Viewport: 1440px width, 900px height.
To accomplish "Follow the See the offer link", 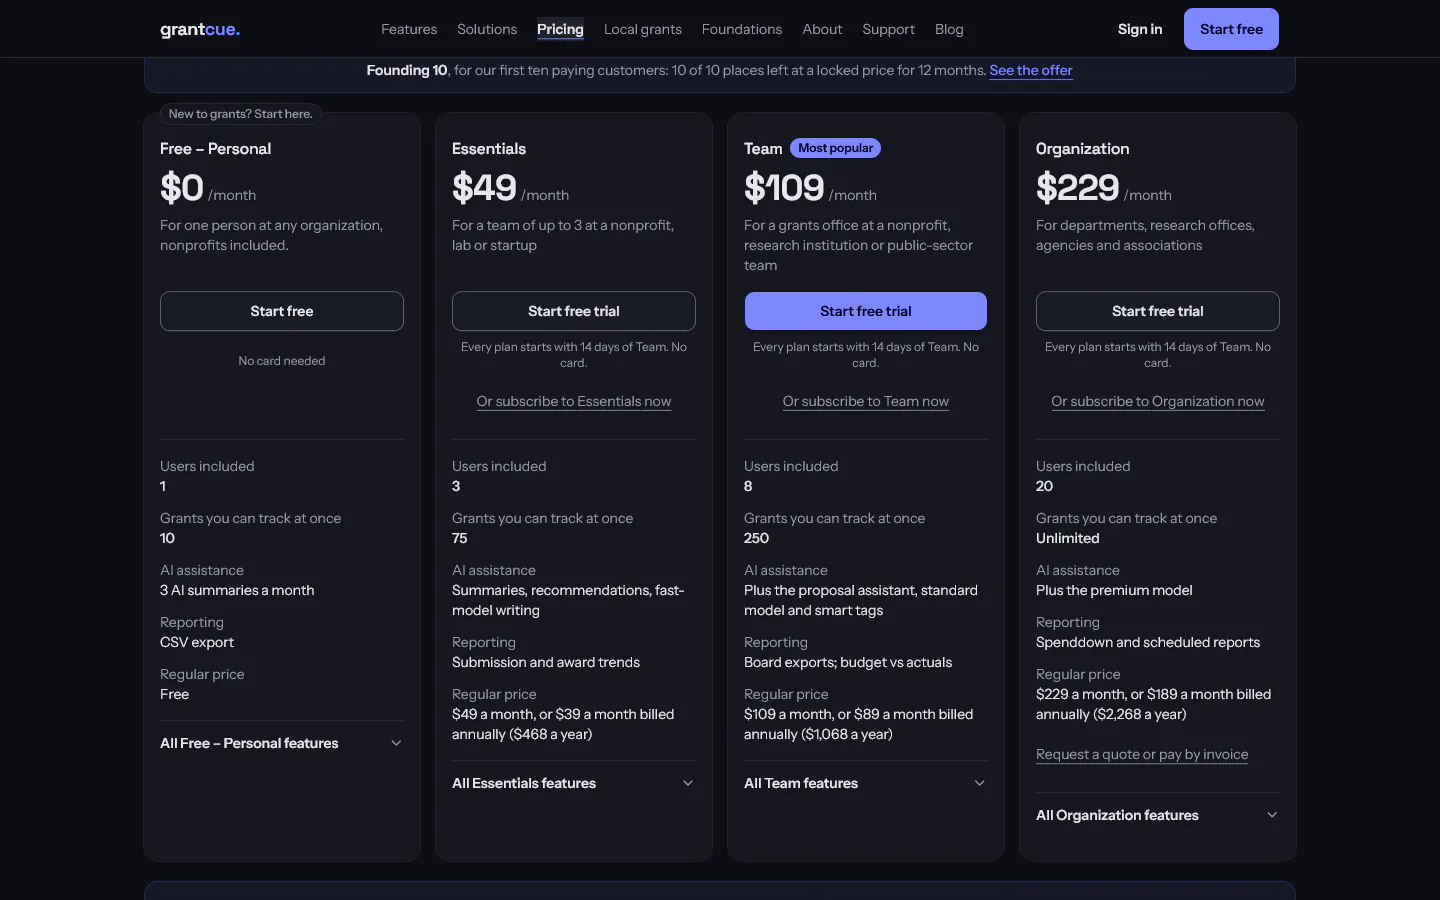I will [x=1031, y=70].
